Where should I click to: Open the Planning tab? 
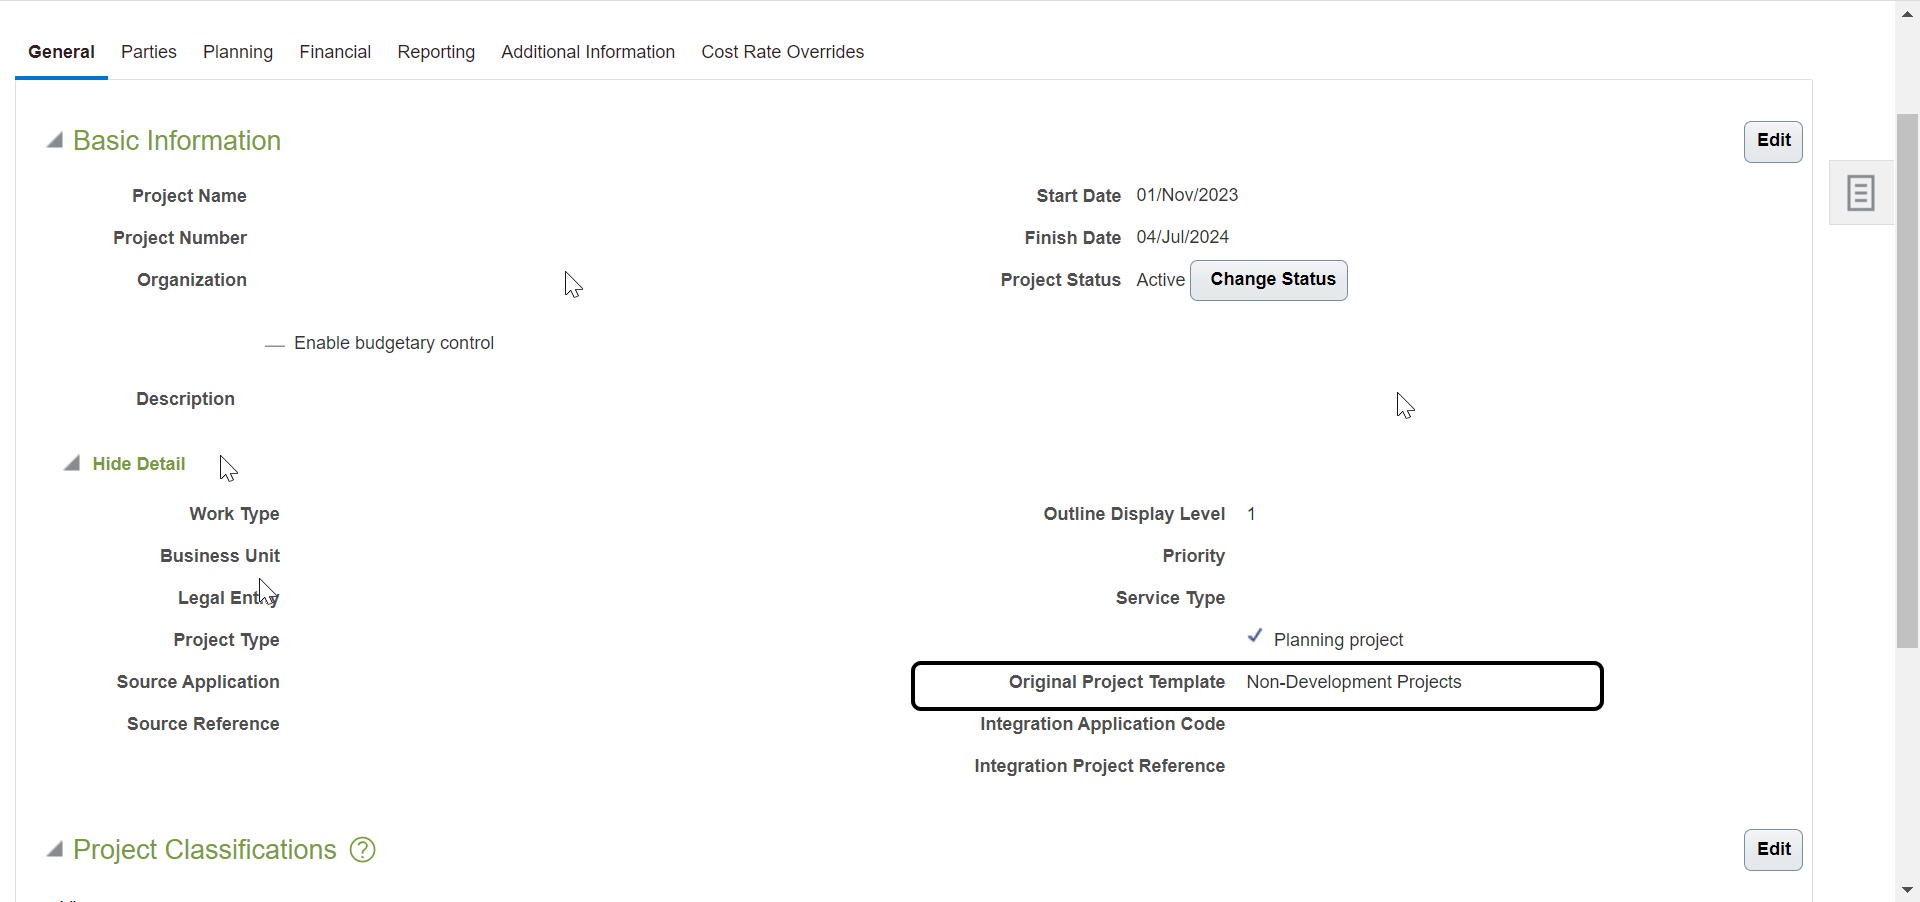pos(237,51)
